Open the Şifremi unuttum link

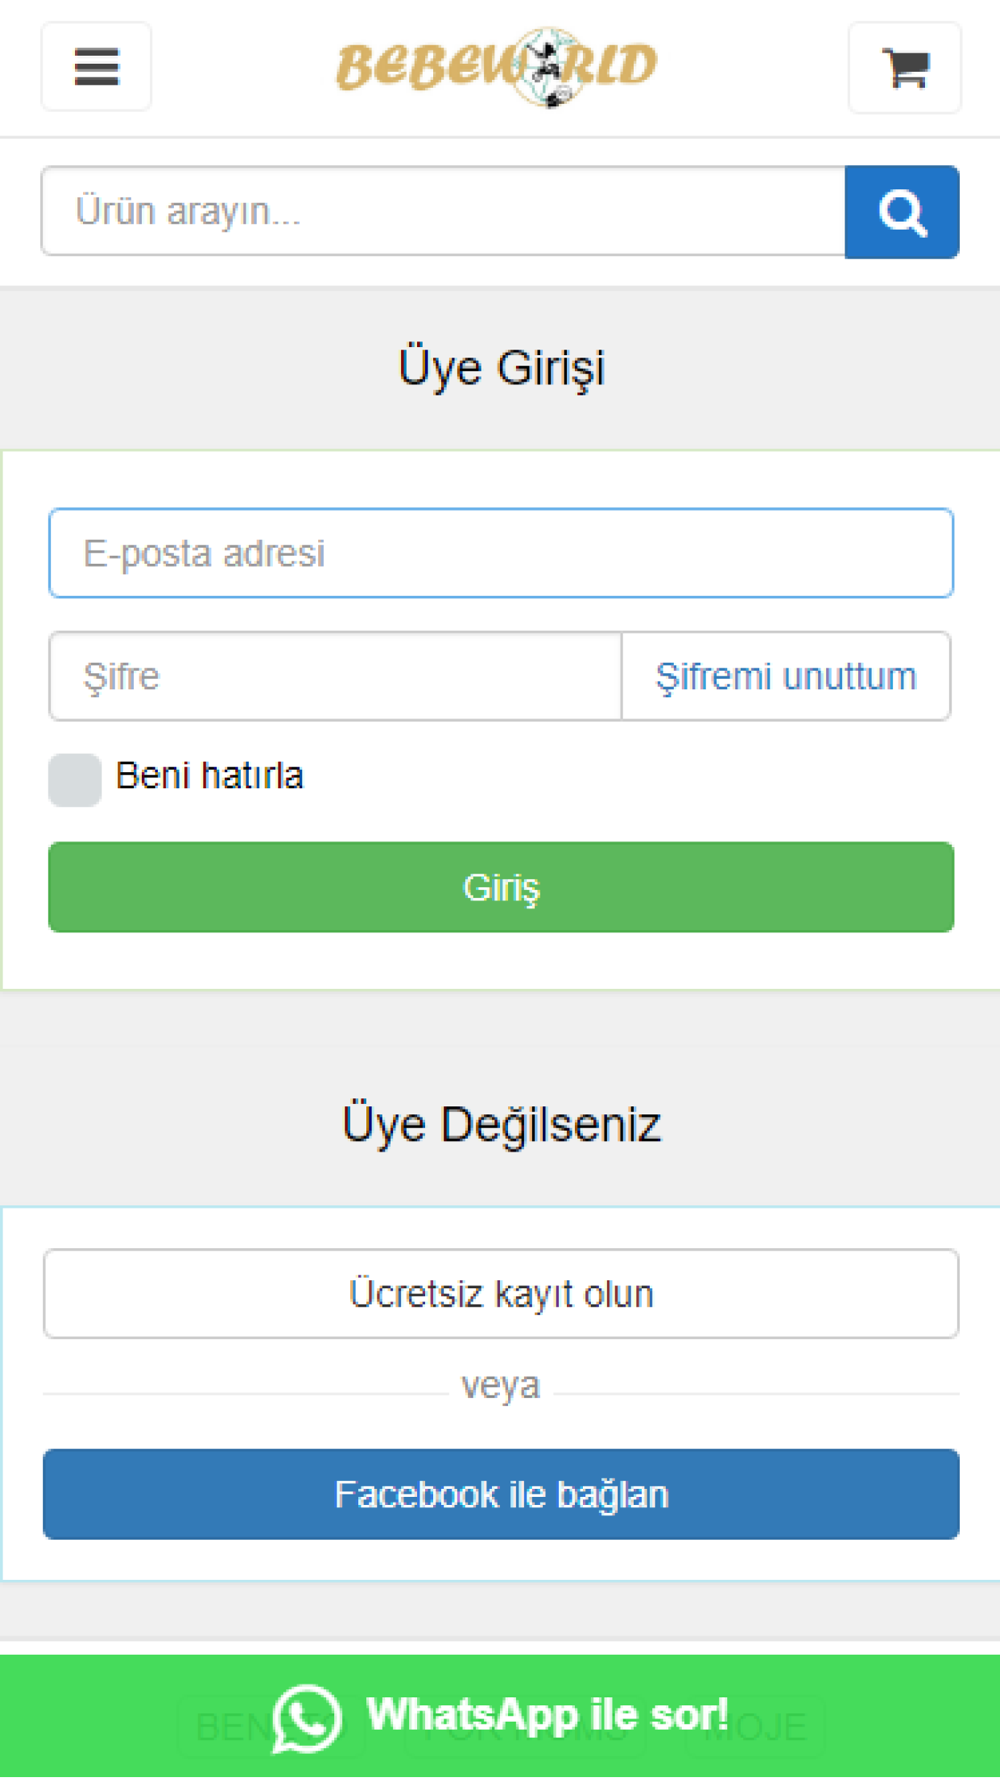(x=786, y=676)
